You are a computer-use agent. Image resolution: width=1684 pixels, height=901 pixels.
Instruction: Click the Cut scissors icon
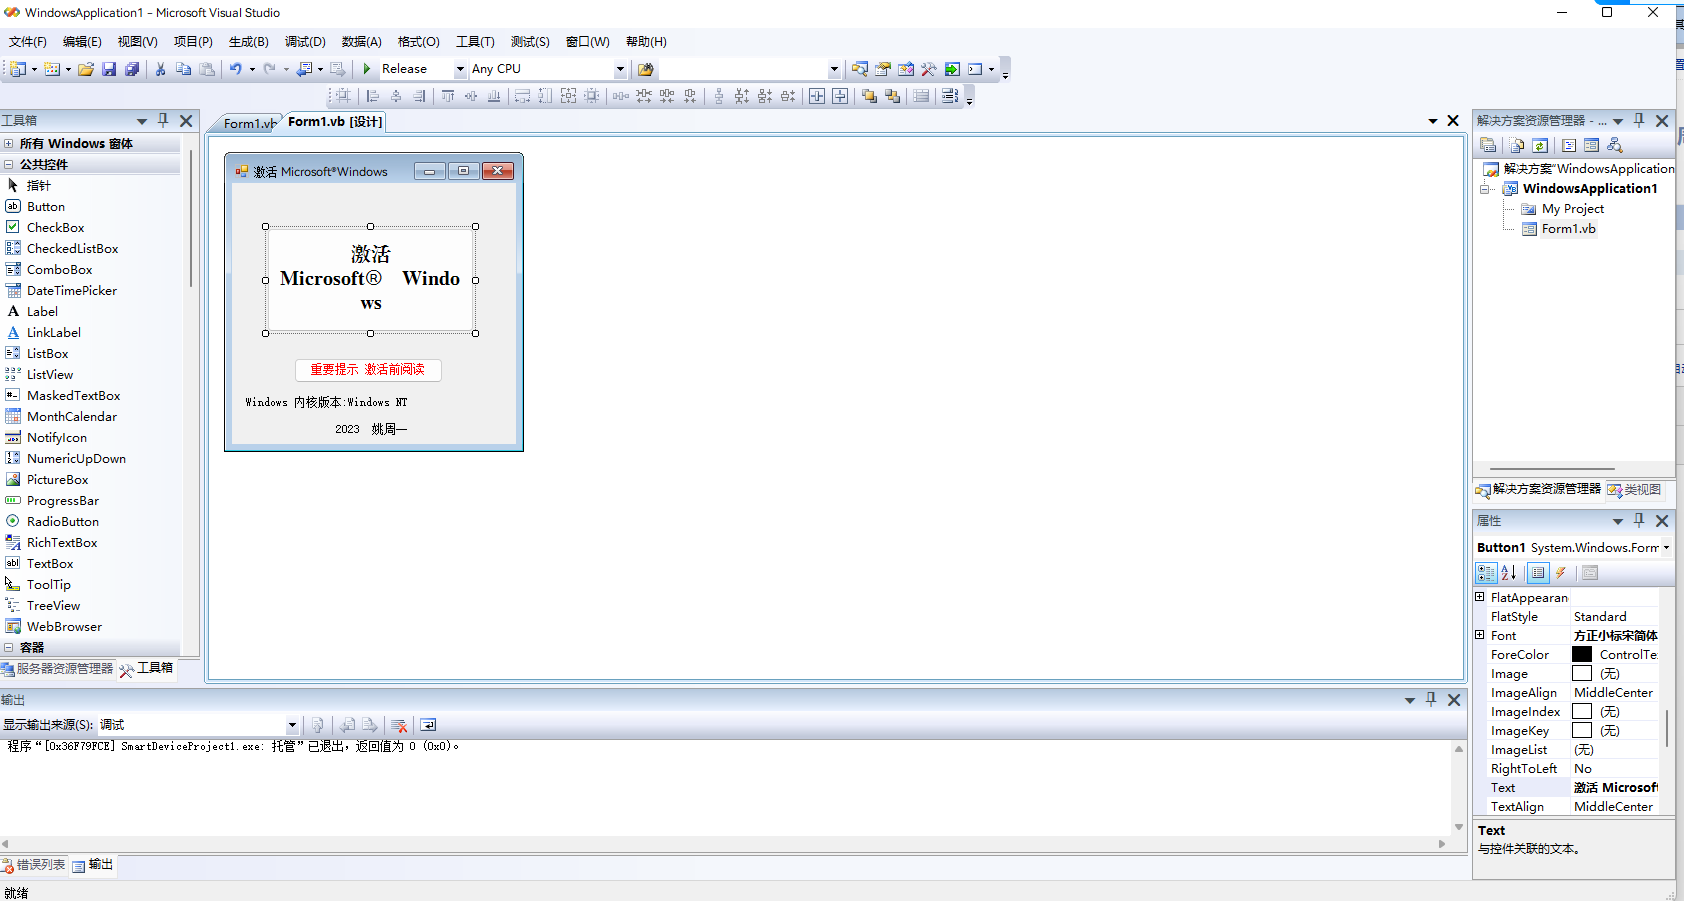point(160,69)
